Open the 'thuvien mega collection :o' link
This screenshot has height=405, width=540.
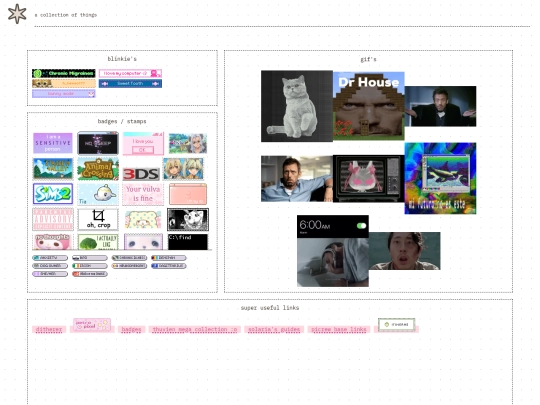pyautogui.click(x=195, y=330)
